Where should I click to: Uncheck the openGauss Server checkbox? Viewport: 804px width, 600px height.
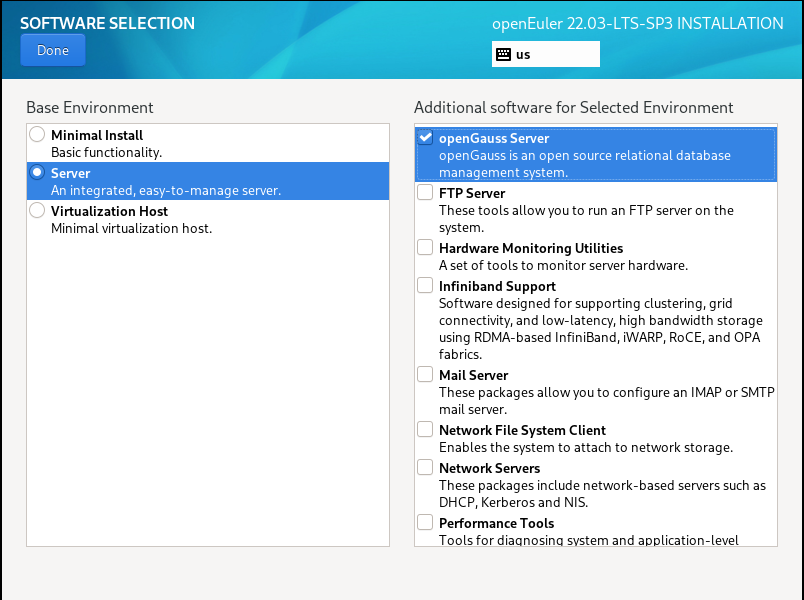click(425, 138)
